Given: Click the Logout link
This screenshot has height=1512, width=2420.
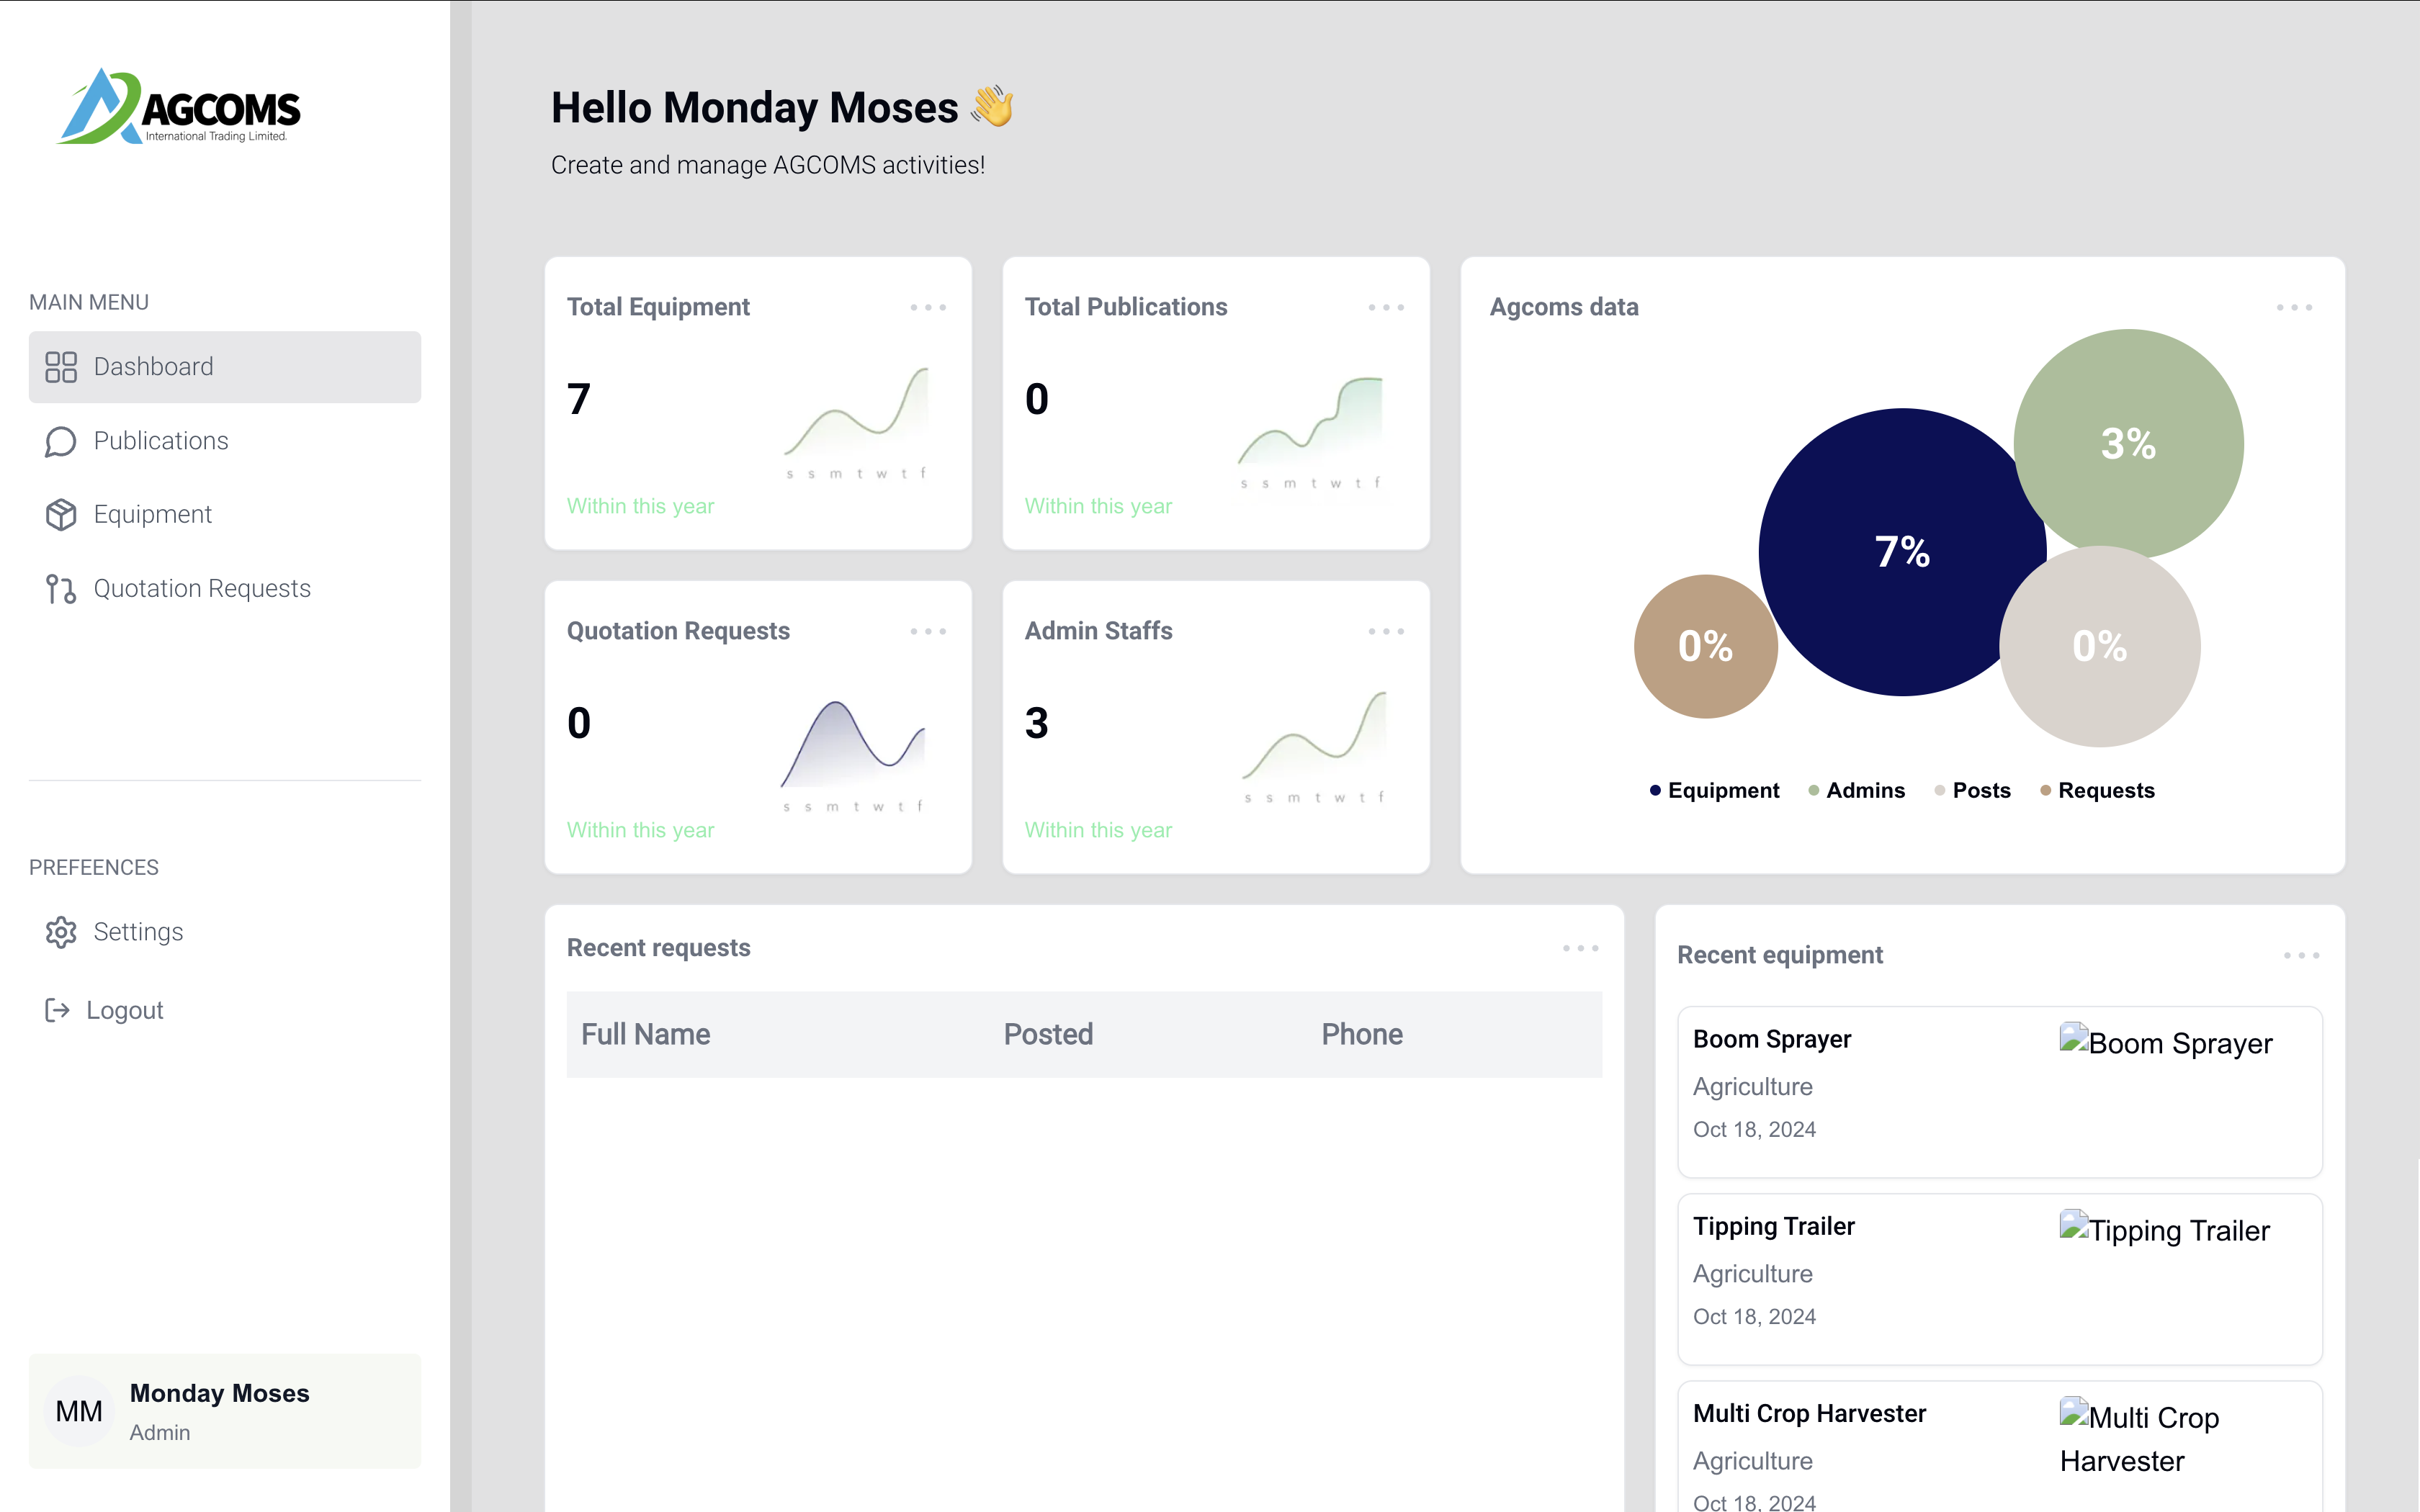Looking at the screenshot, I should tap(124, 1010).
